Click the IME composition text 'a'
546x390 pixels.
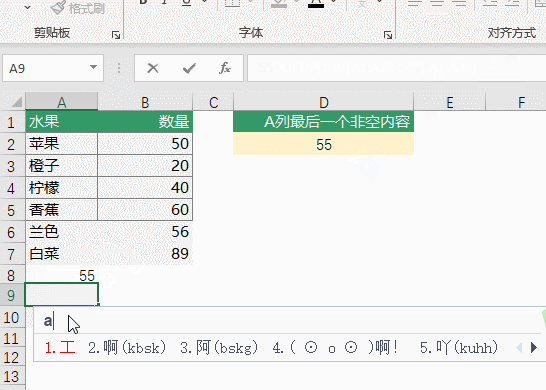tap(48, 321)
